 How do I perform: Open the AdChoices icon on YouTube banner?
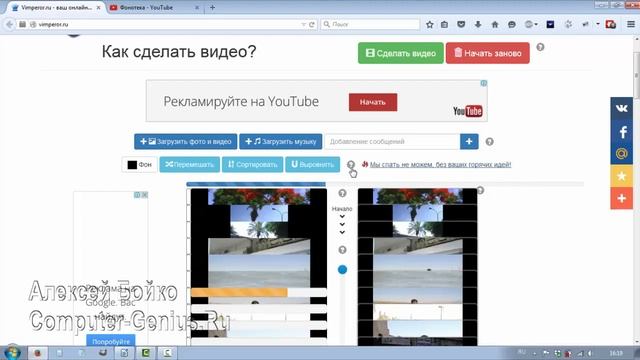pyautogui.click(x=484, y=83)
